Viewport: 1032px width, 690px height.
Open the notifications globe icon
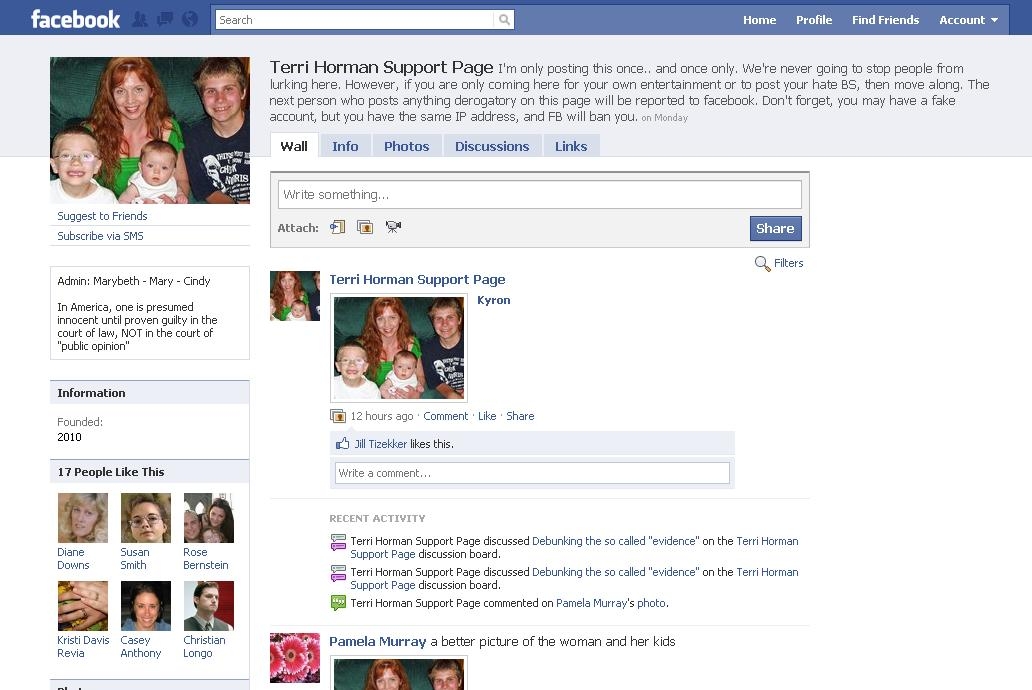(x=190, y=19)
